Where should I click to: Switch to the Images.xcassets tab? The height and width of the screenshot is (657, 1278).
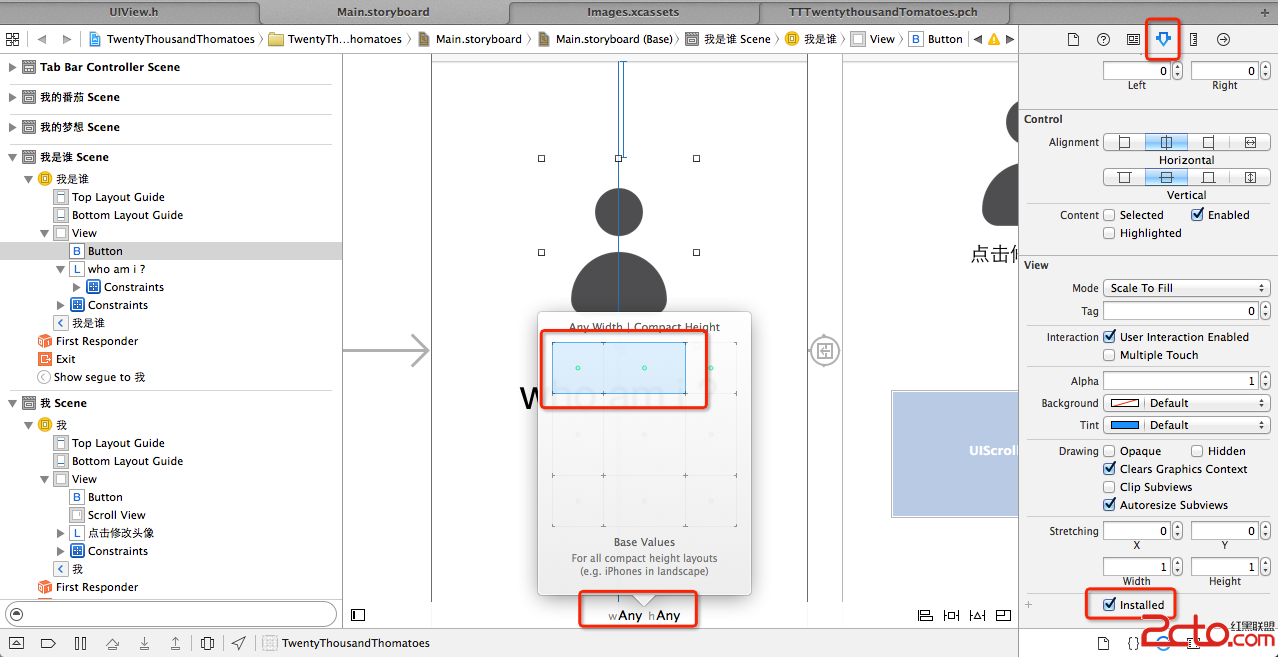coord(633,12)
